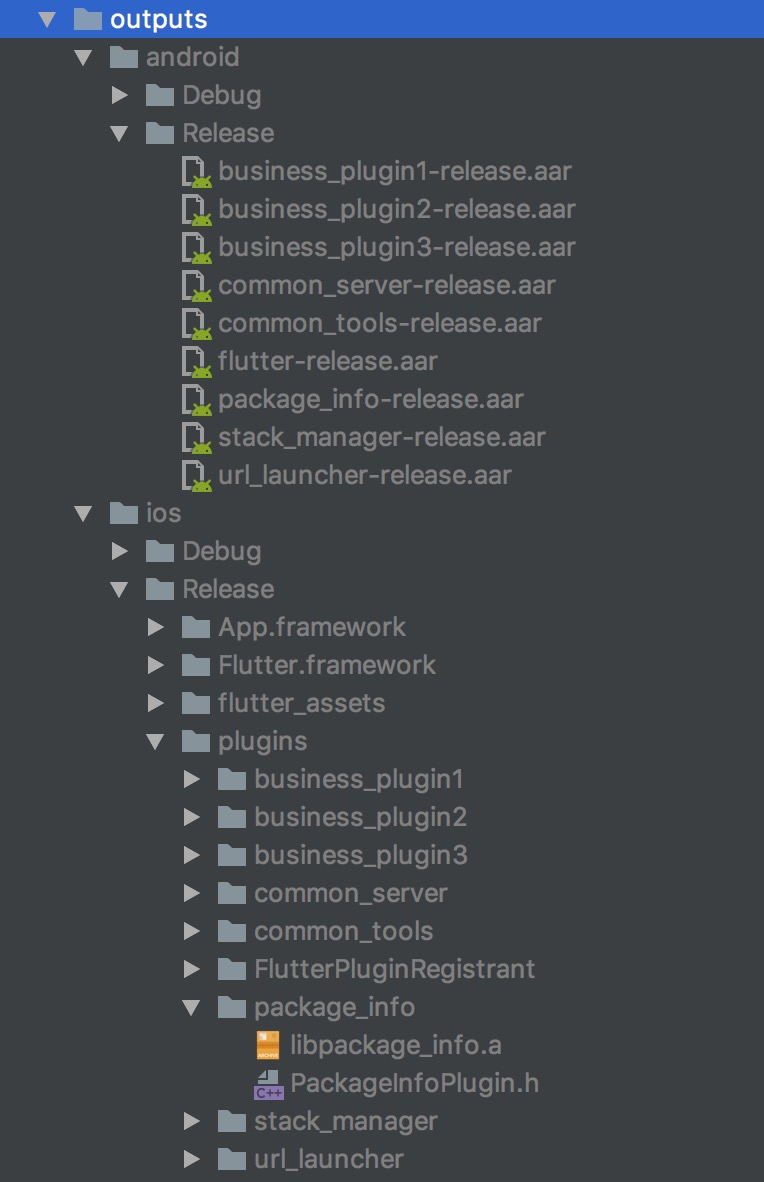The image size is (764, 1182).
Task: Click common_server-release.aar Android file icon
Action: coord(197,286)
